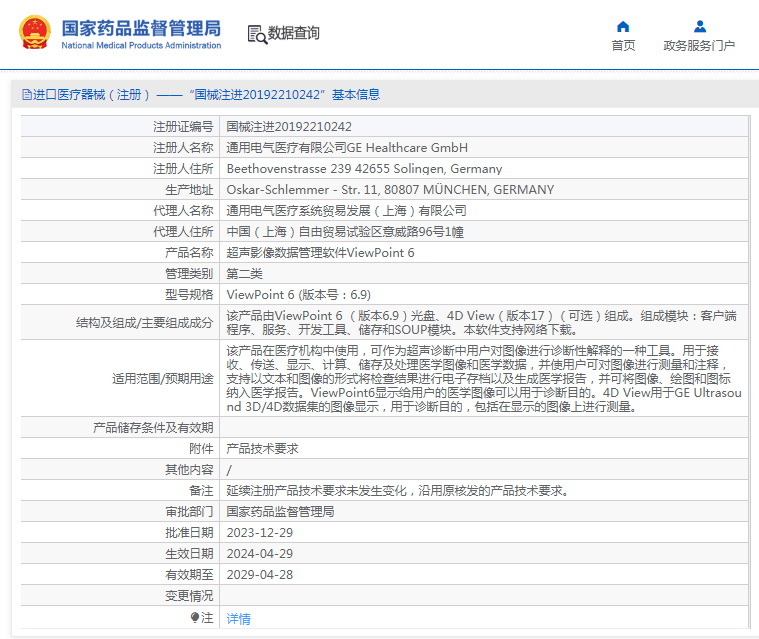The height and width of the screenshot is (639, 759).
Task: Click National Medical Products Administration subtitle
Action: pyautogui.click(x=141, y=46)
